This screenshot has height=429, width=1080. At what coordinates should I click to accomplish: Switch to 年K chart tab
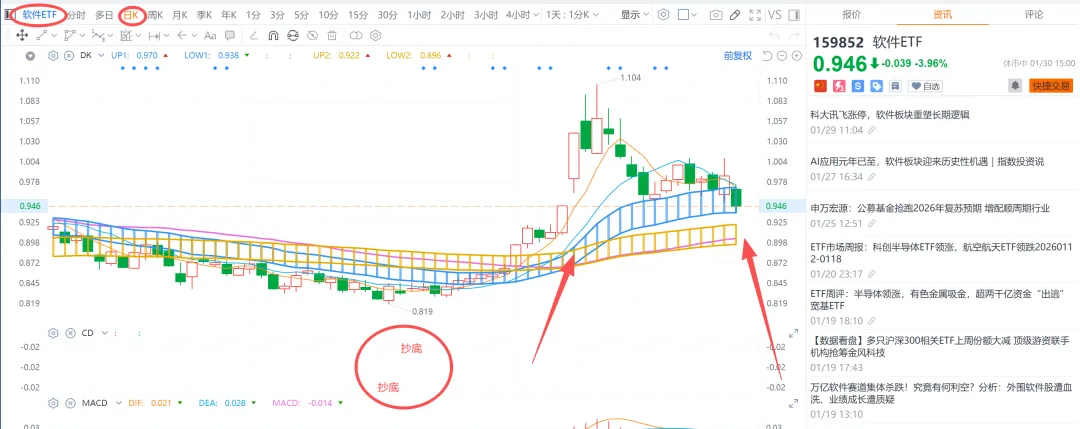coord(229,14)
